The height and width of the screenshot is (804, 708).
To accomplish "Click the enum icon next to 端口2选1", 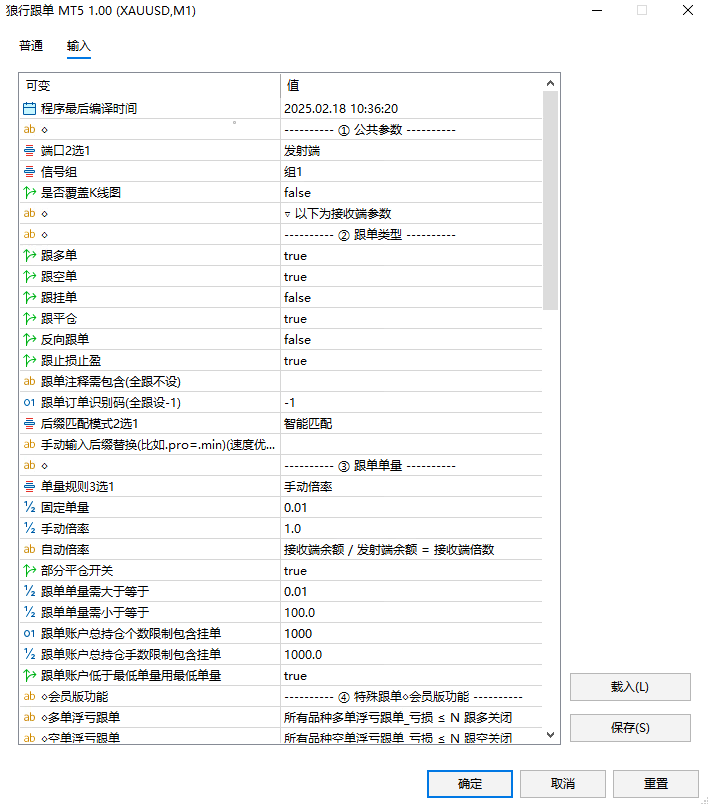I will pos(30,151).
